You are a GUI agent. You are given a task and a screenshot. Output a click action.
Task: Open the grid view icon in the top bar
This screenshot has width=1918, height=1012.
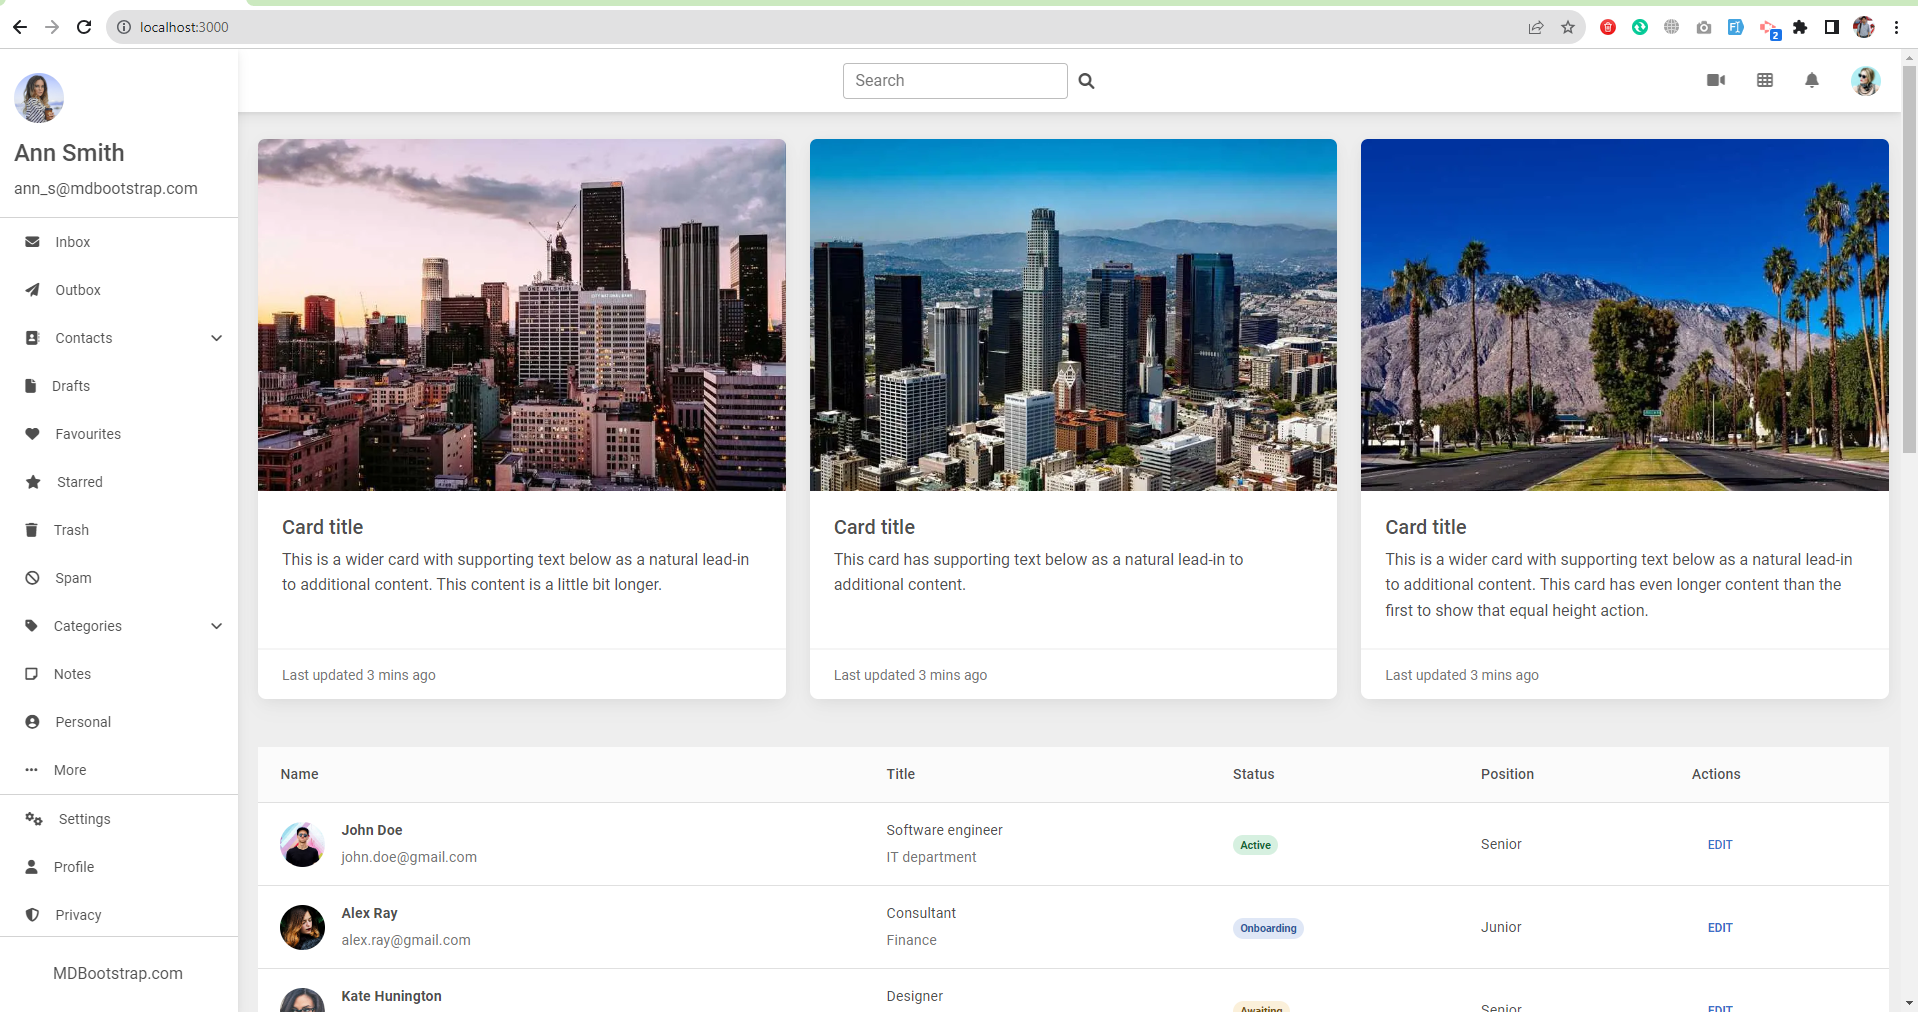click(1764, 80)
